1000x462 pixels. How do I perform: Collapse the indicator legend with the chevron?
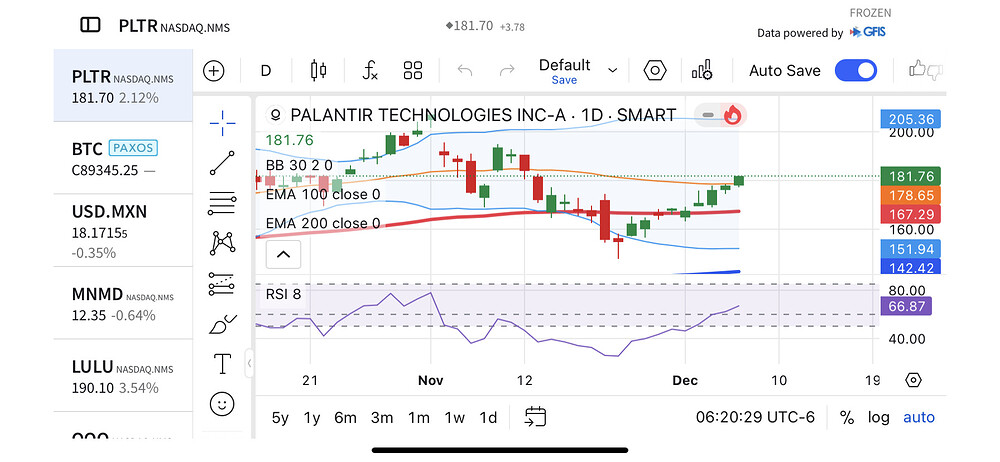(x=283, y=255)
